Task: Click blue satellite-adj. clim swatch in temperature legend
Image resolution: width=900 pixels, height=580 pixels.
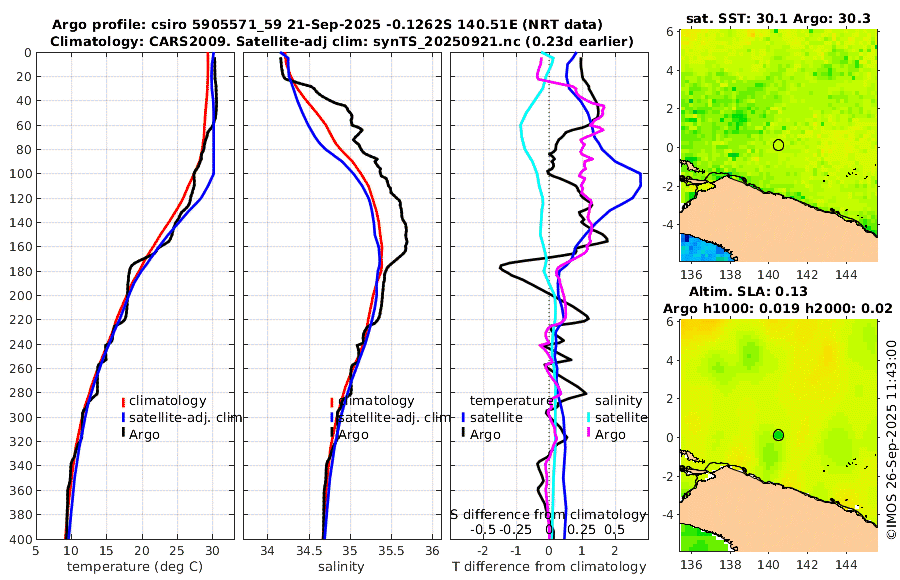Action: tap(123, 417)
